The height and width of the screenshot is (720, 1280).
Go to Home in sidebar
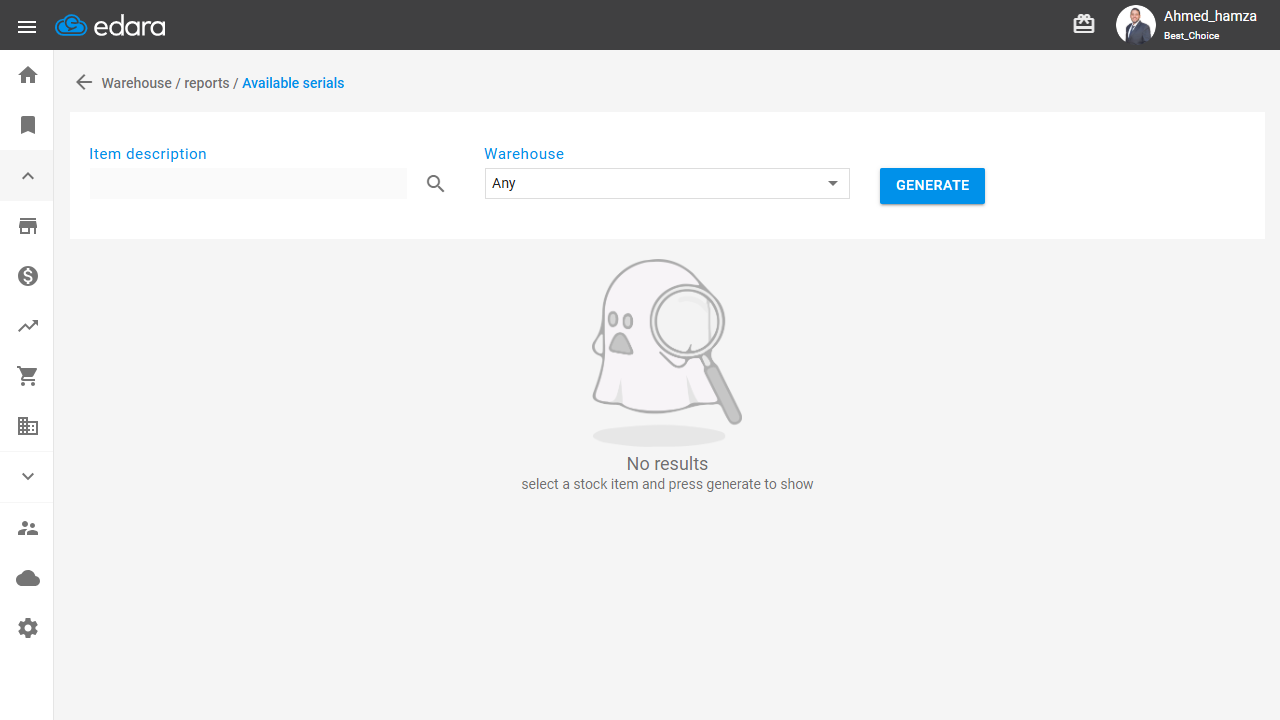(x=28, y=75)
